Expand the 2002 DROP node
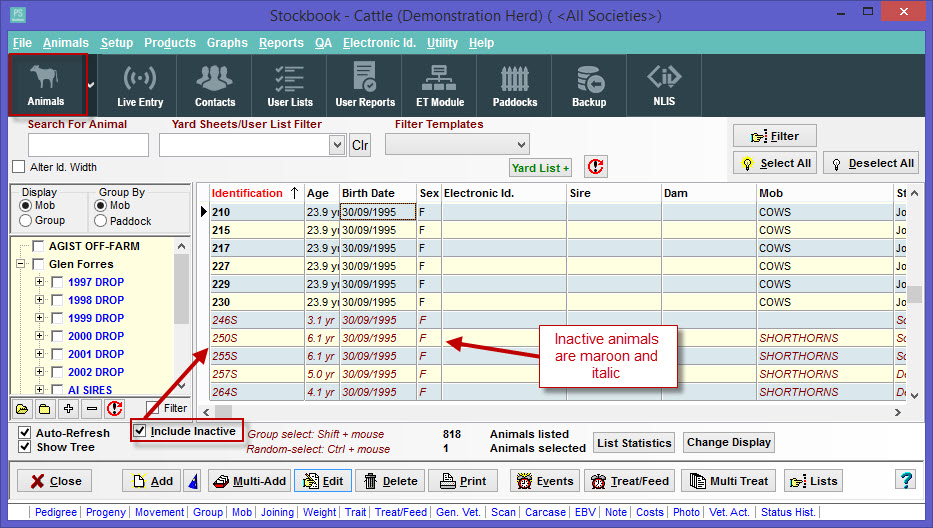 coord(39,371)
